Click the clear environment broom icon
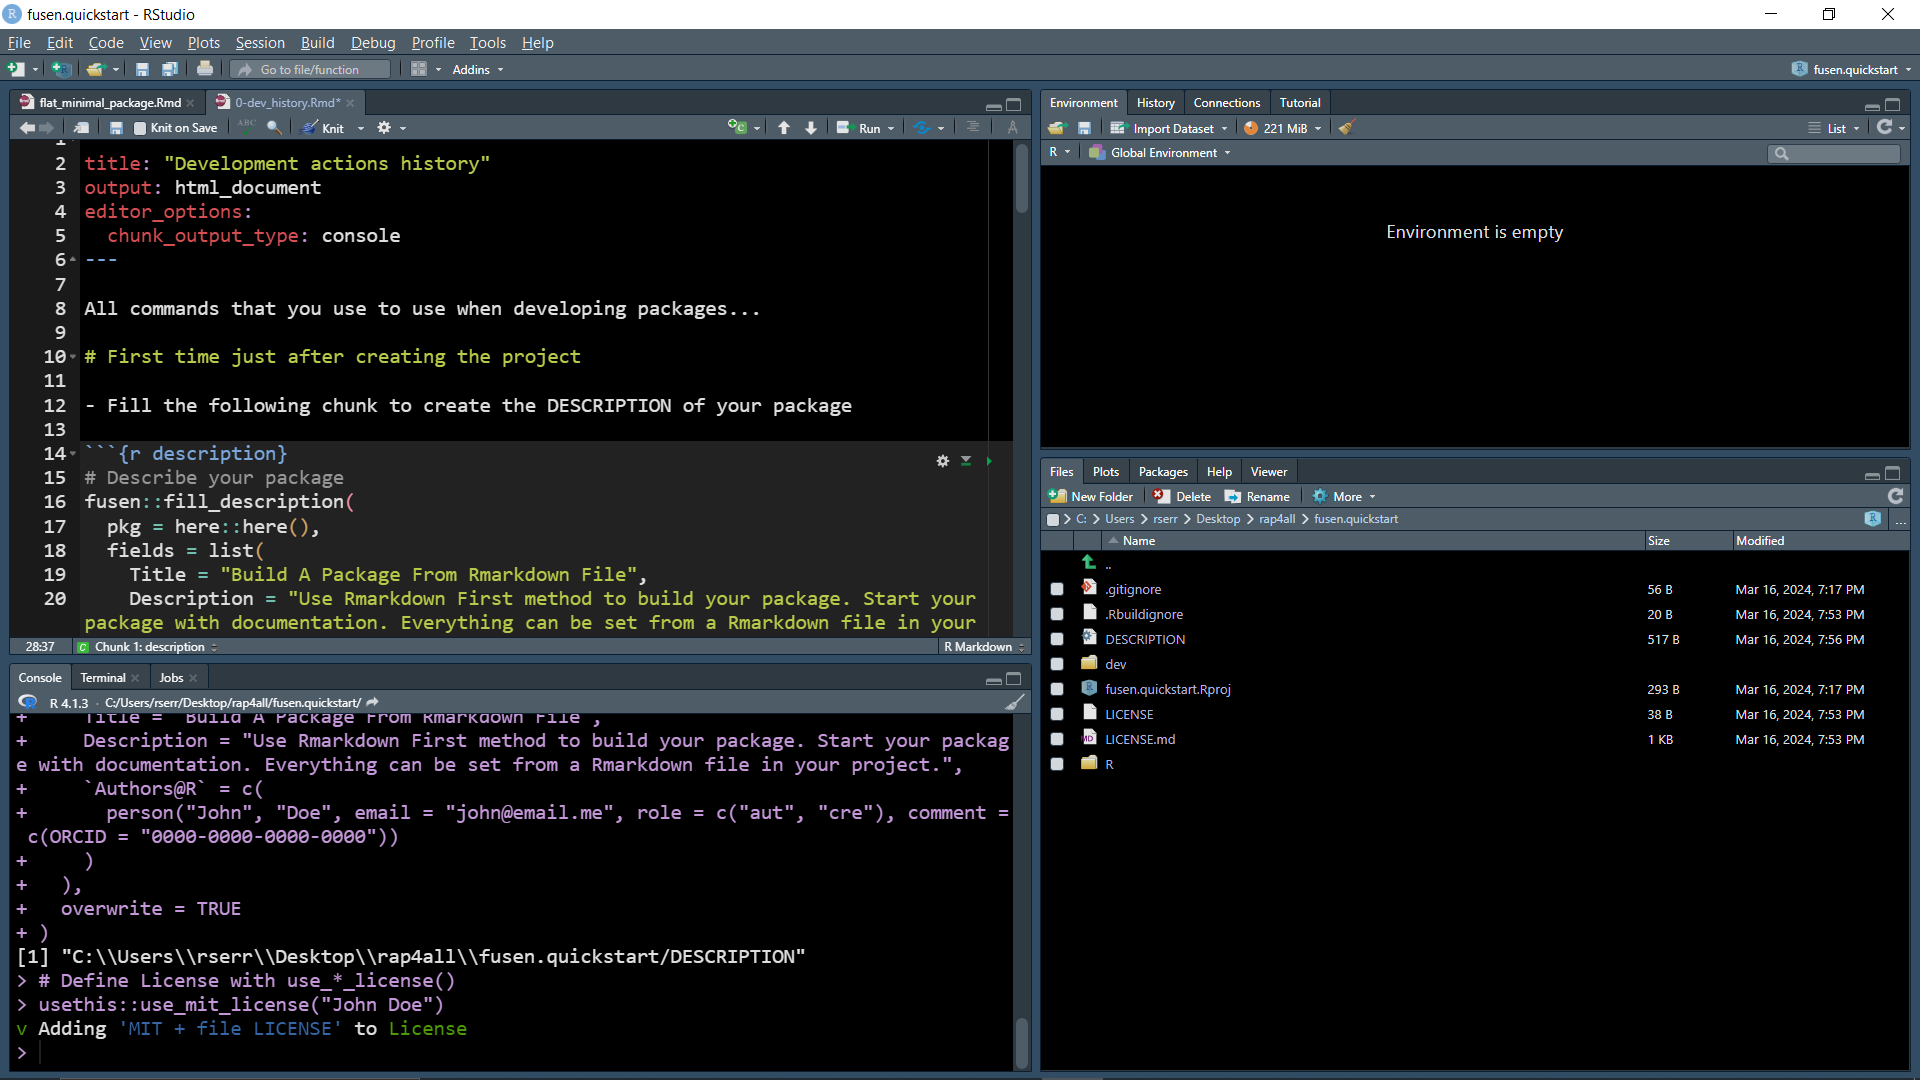 (x=1347, y=128)
